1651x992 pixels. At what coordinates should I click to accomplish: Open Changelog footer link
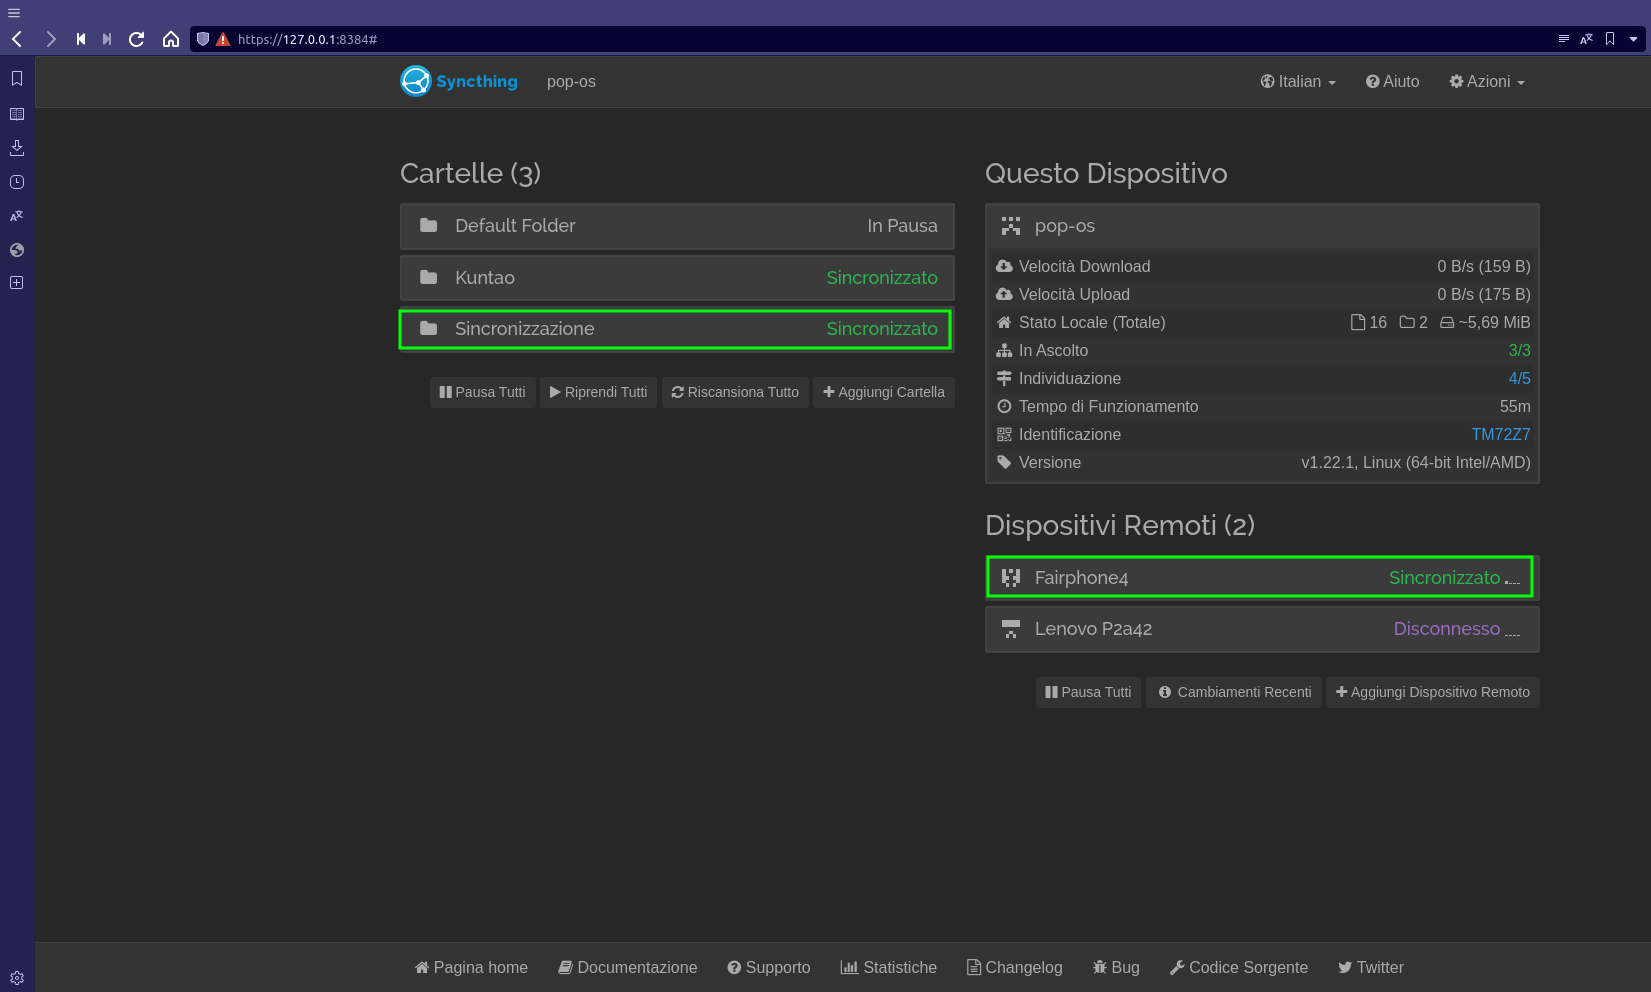point(1015,967)
